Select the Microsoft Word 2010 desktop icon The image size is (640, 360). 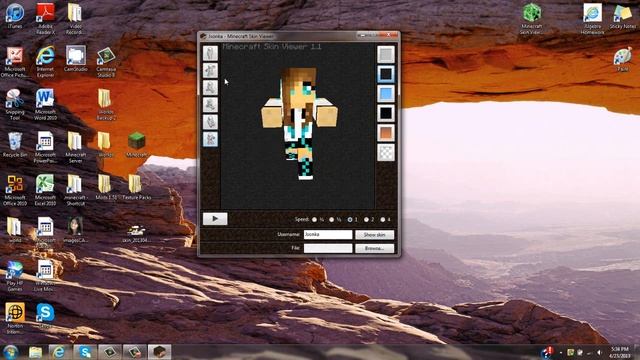click(45, 104)
